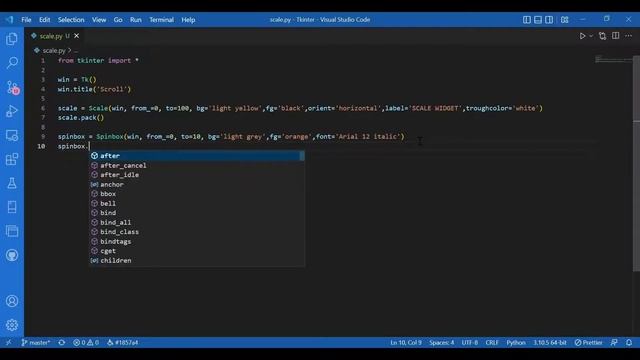Open the Go menu
640x360 pixels.
118,20
